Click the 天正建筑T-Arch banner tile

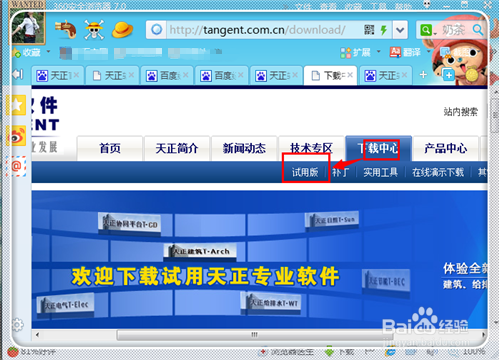[200, 251]
